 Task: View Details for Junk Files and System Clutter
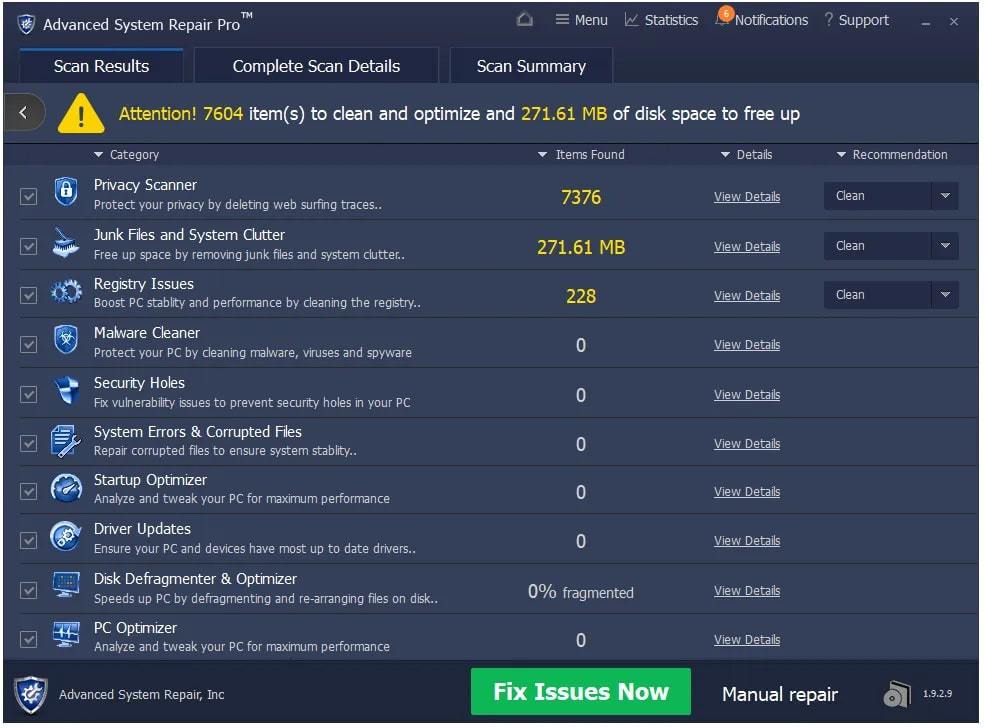[747, 247]
